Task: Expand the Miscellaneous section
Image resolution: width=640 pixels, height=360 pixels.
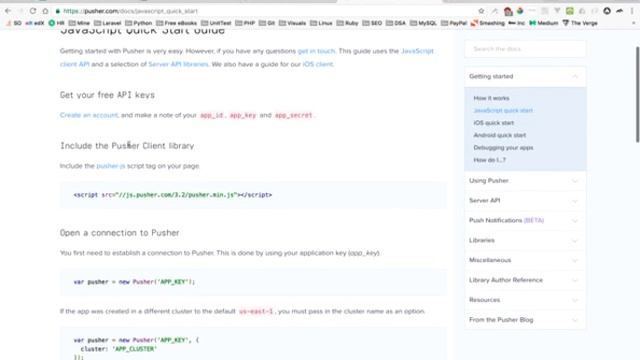Action: tap(525, 260)
